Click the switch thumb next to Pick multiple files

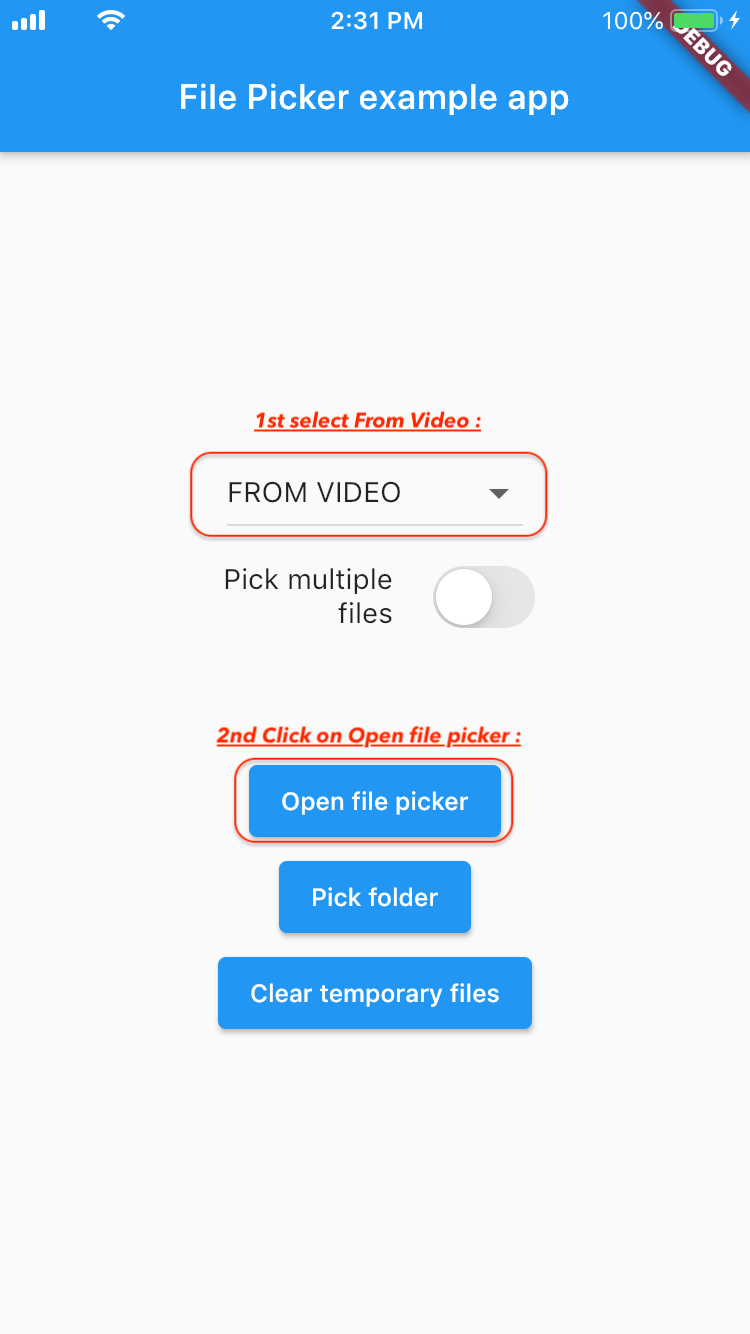click(x=463, y=596)
